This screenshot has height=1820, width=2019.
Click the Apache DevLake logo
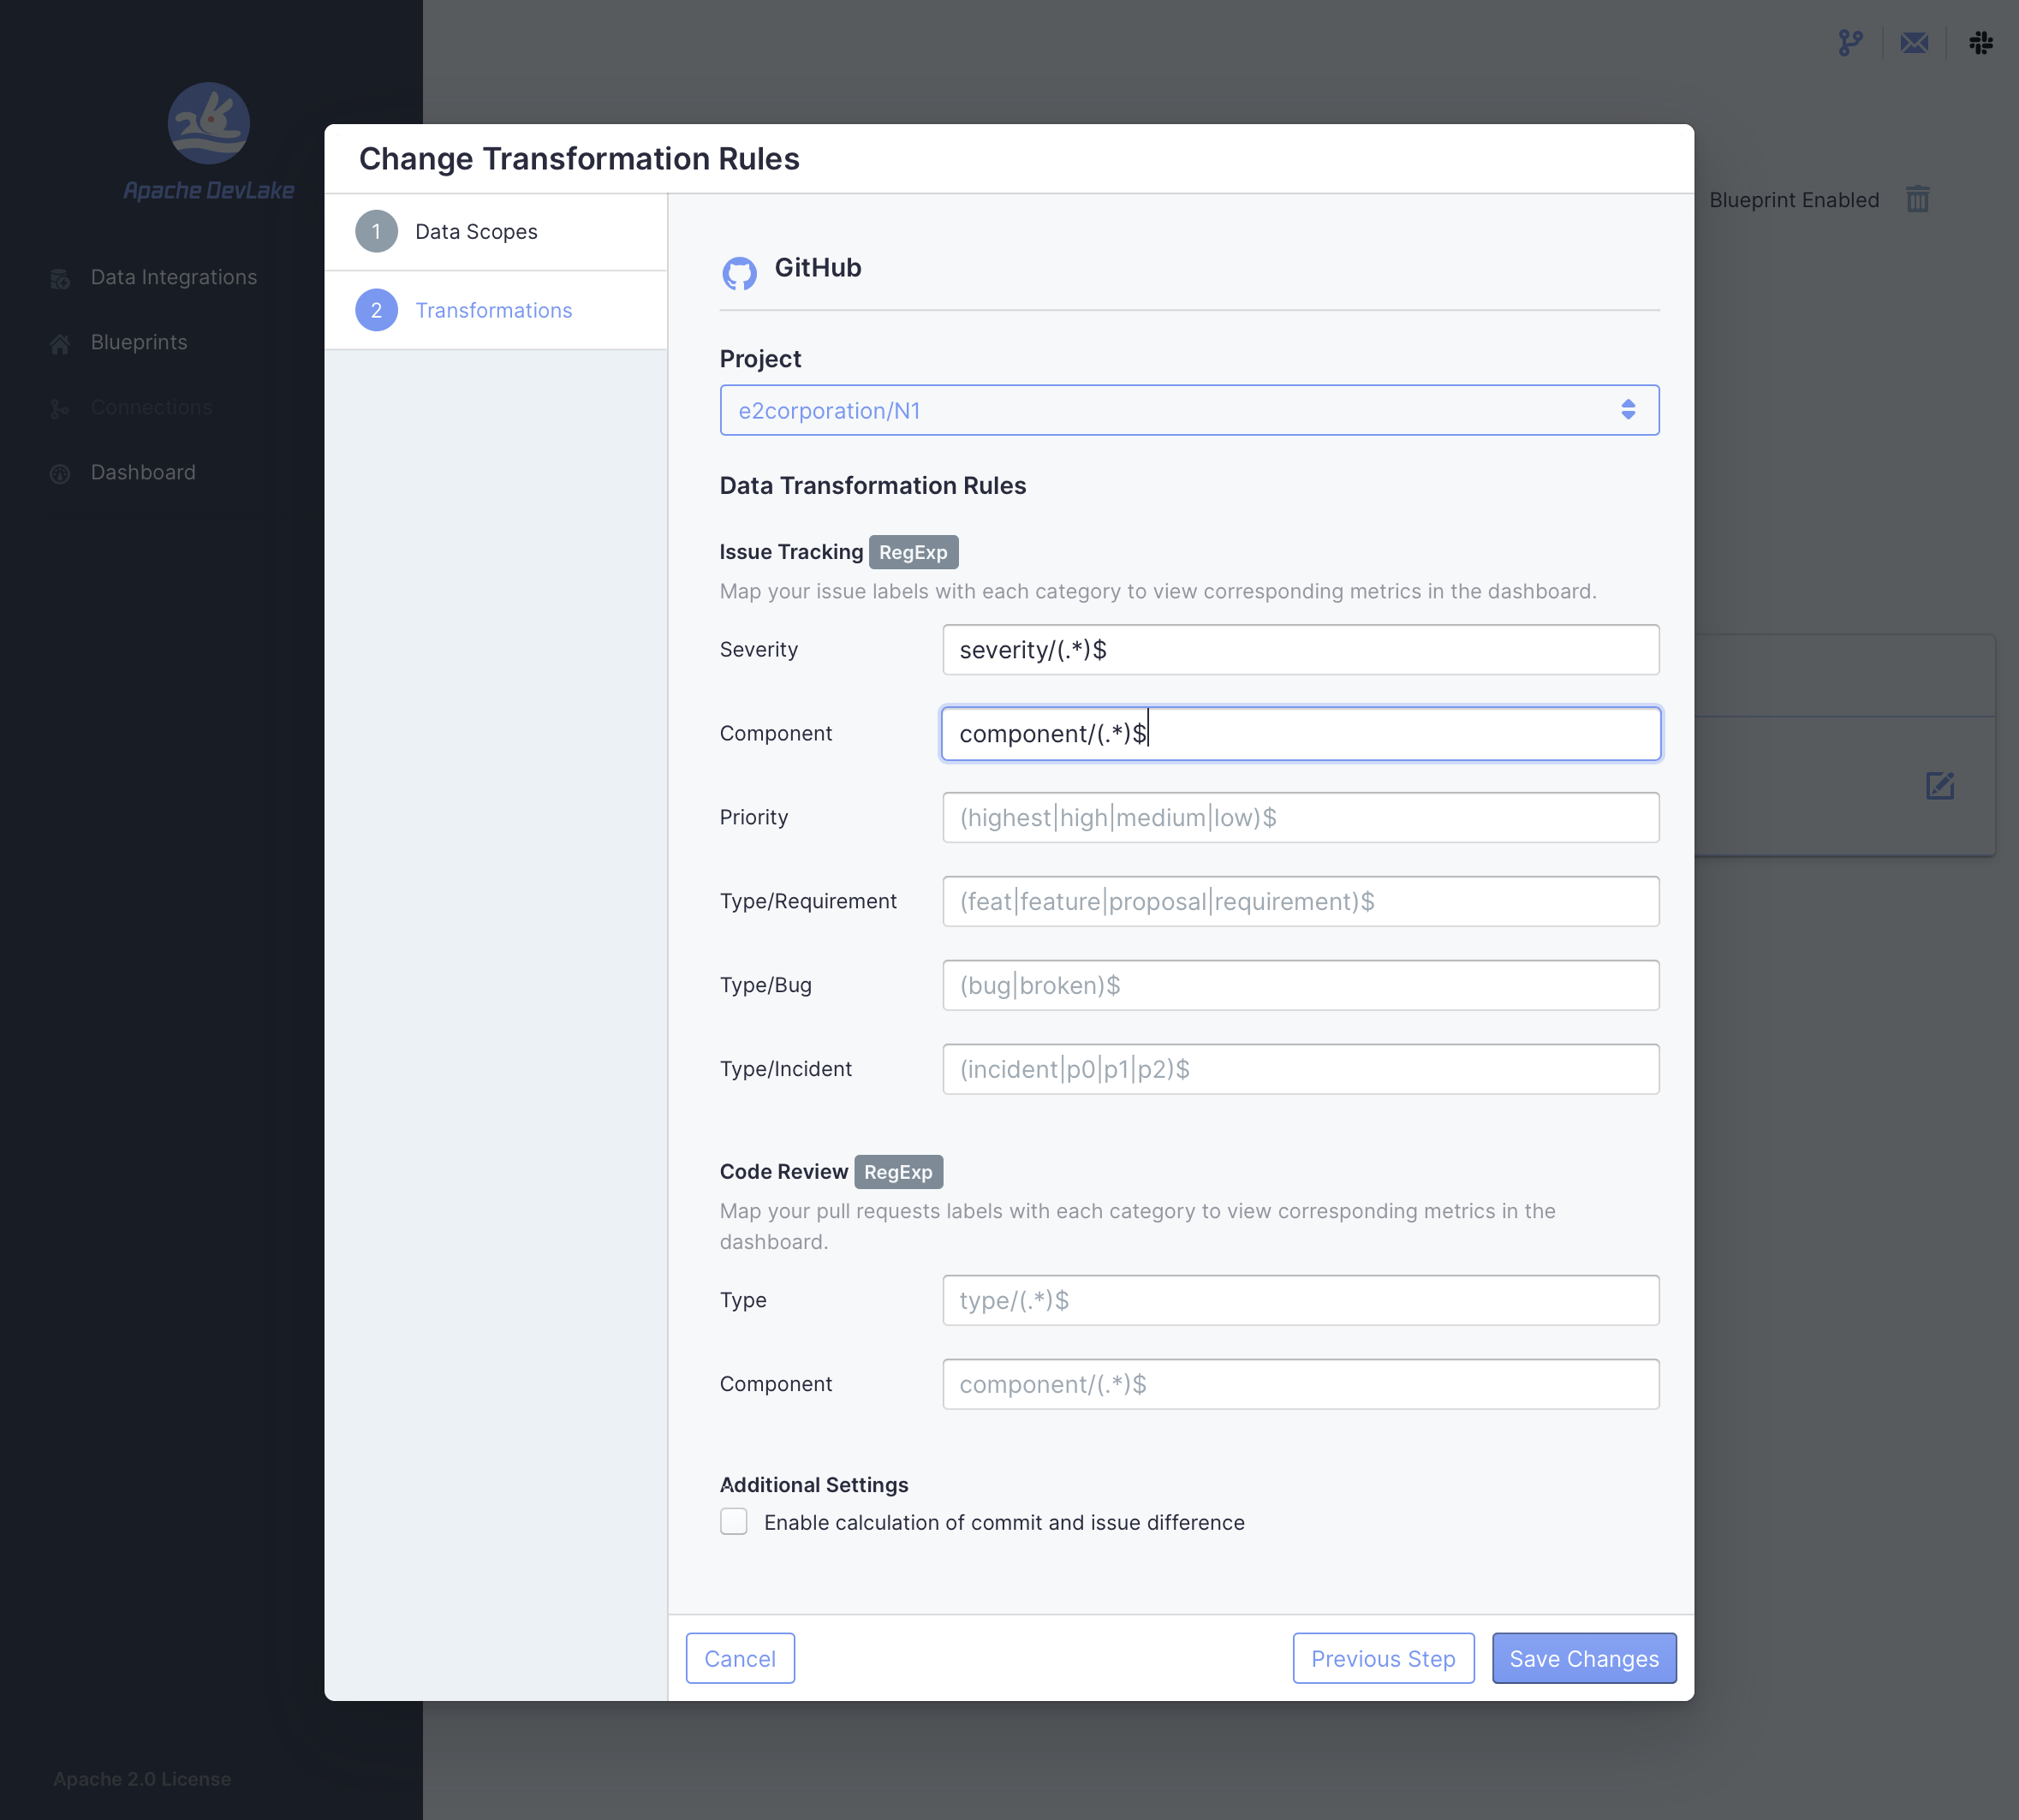pos(208,124)
